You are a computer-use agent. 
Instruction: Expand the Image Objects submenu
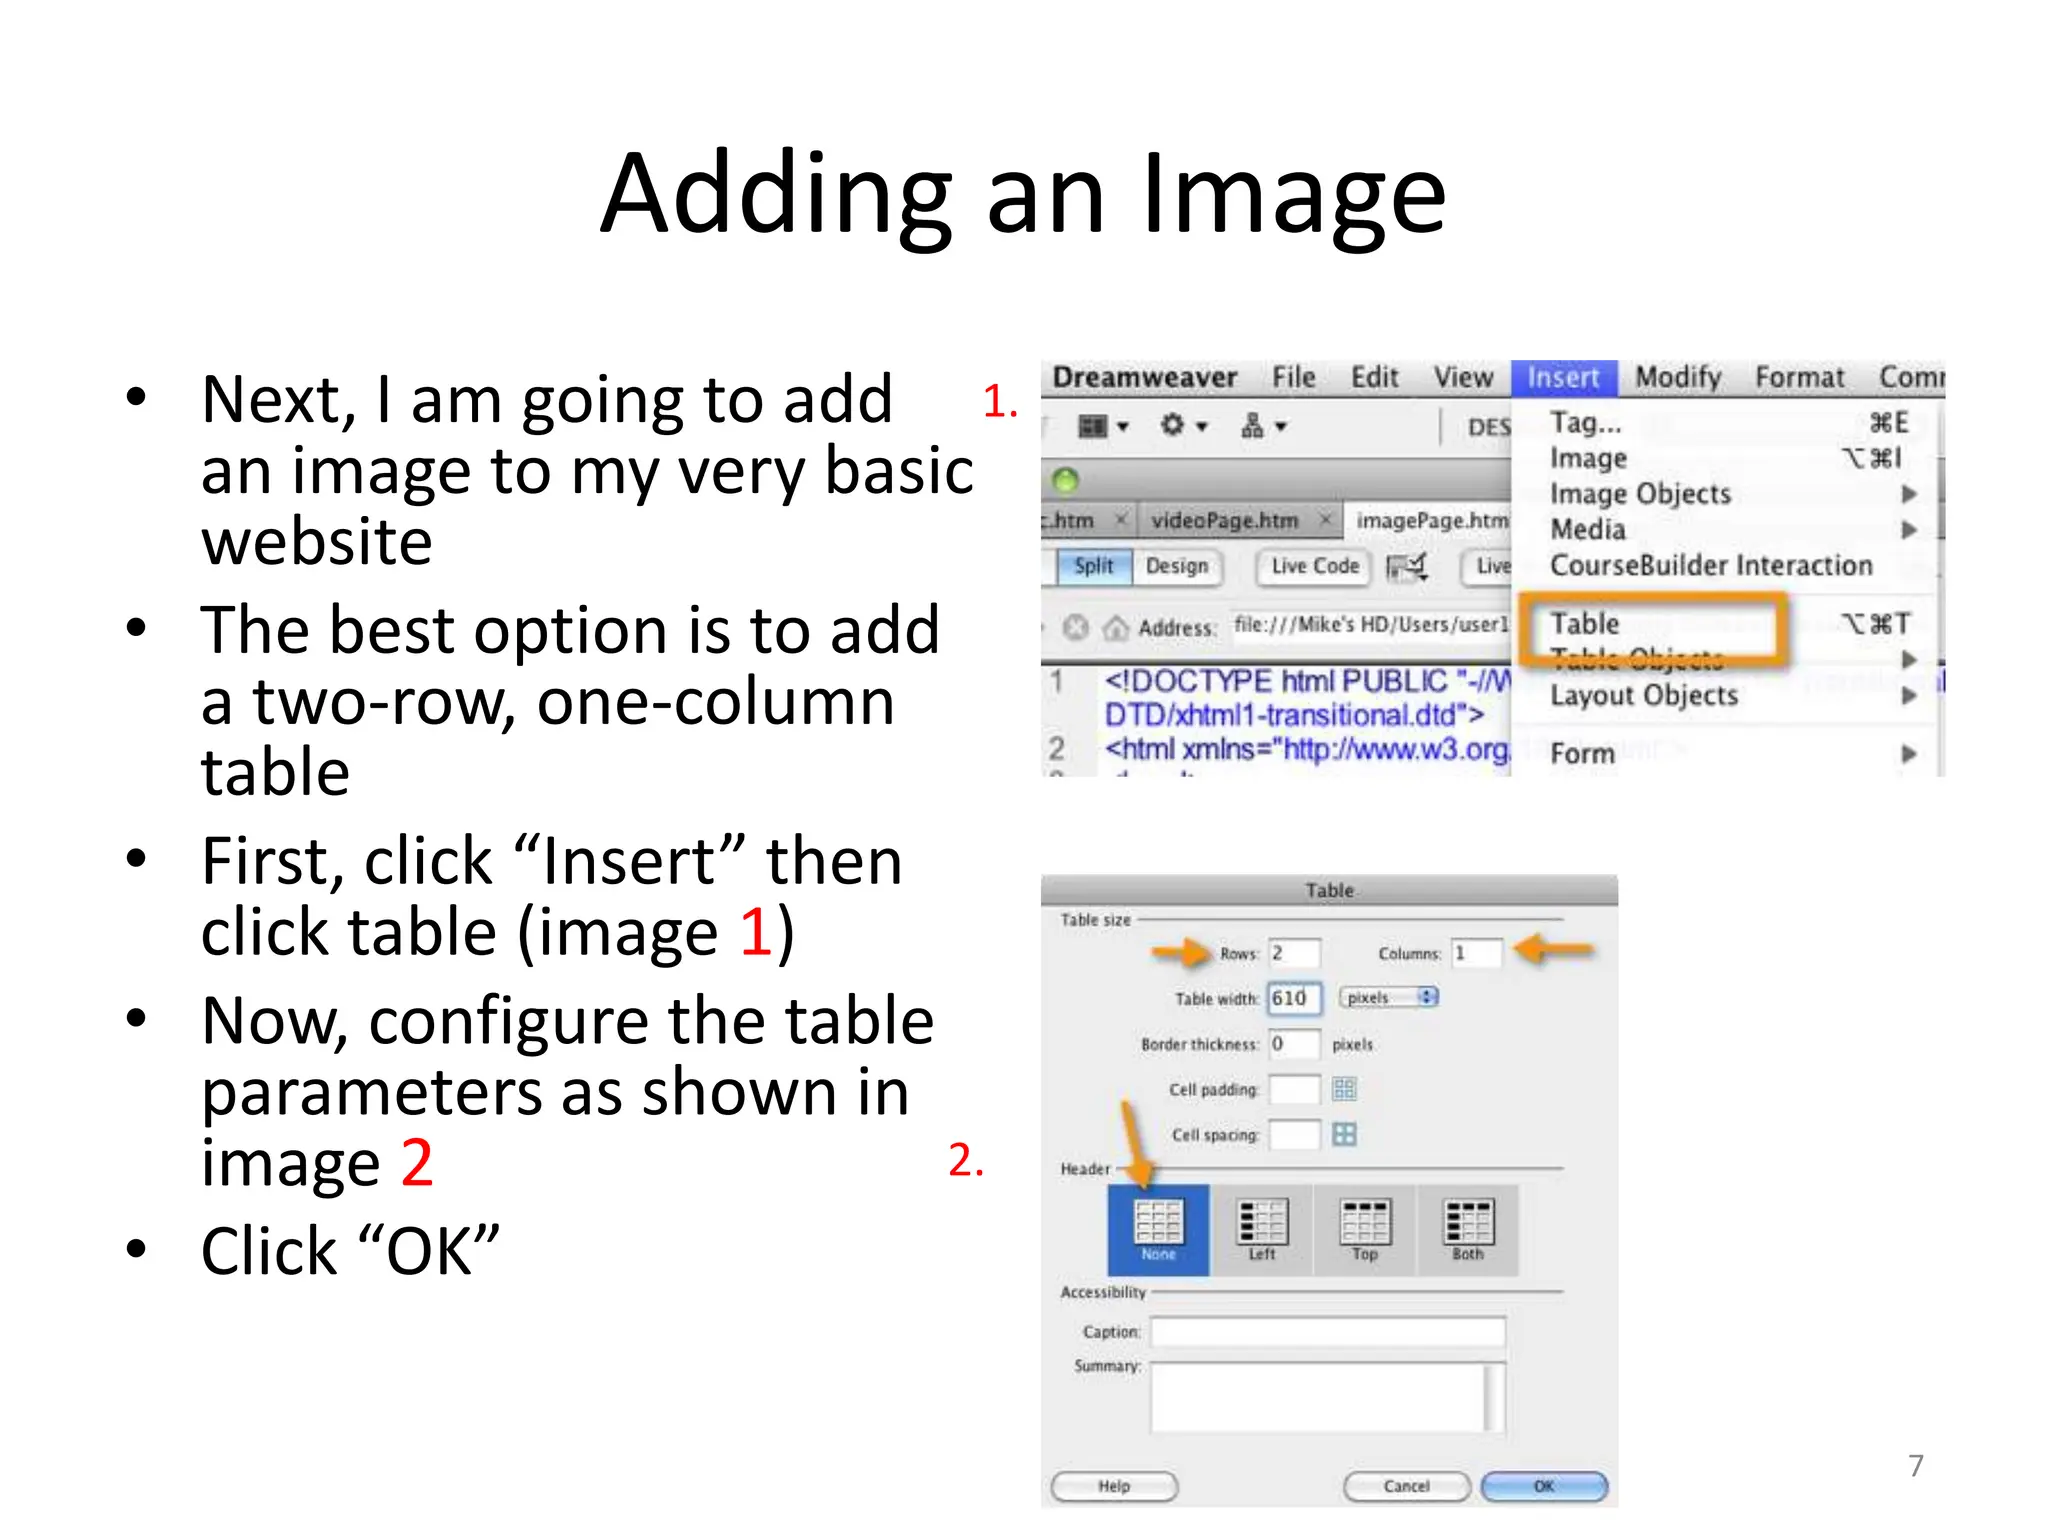(x=1909, y=494)
